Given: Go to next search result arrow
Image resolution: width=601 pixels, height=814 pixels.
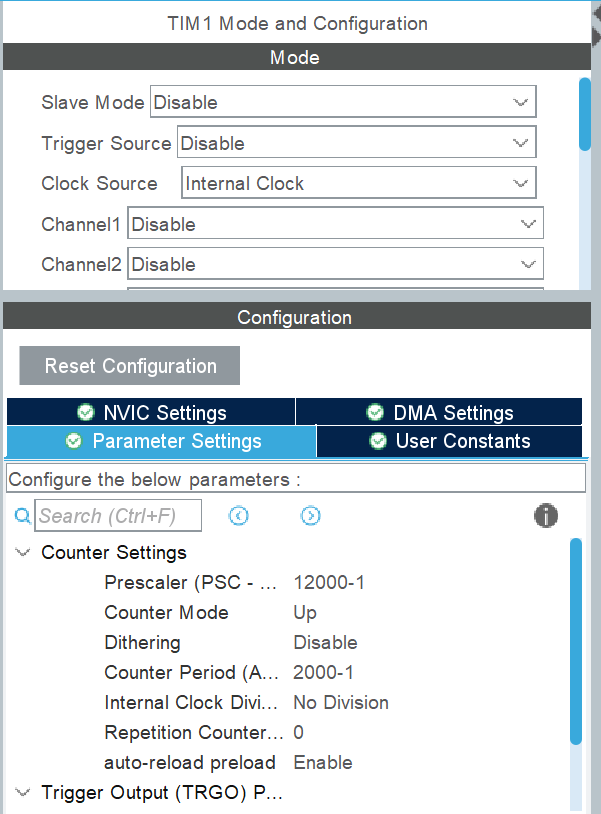Looking at the screenshot, I should pos(311,516).
